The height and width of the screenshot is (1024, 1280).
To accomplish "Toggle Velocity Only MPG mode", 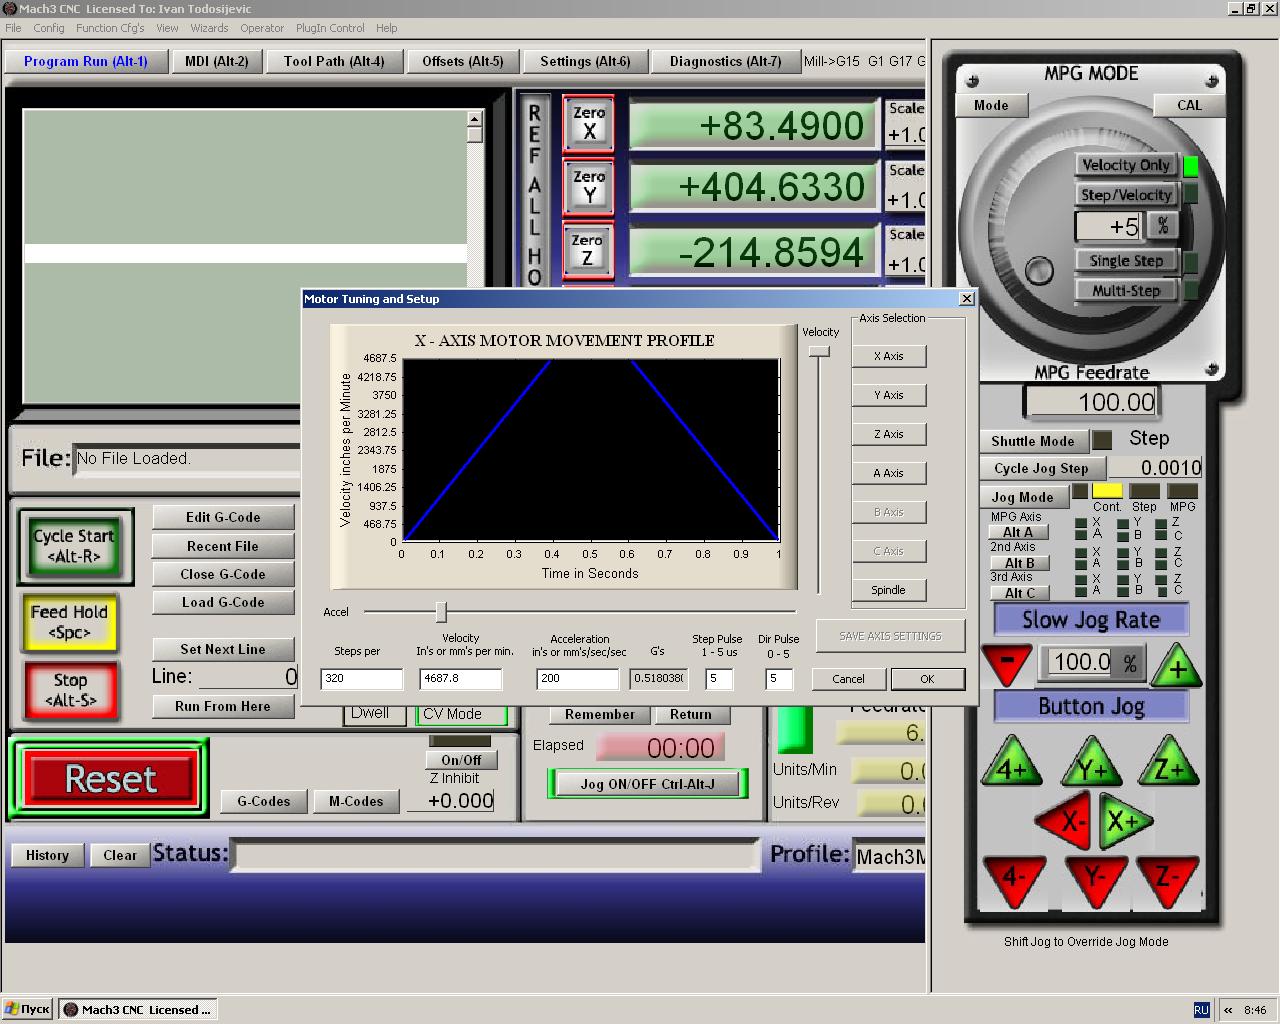I will click(1126, 165).
